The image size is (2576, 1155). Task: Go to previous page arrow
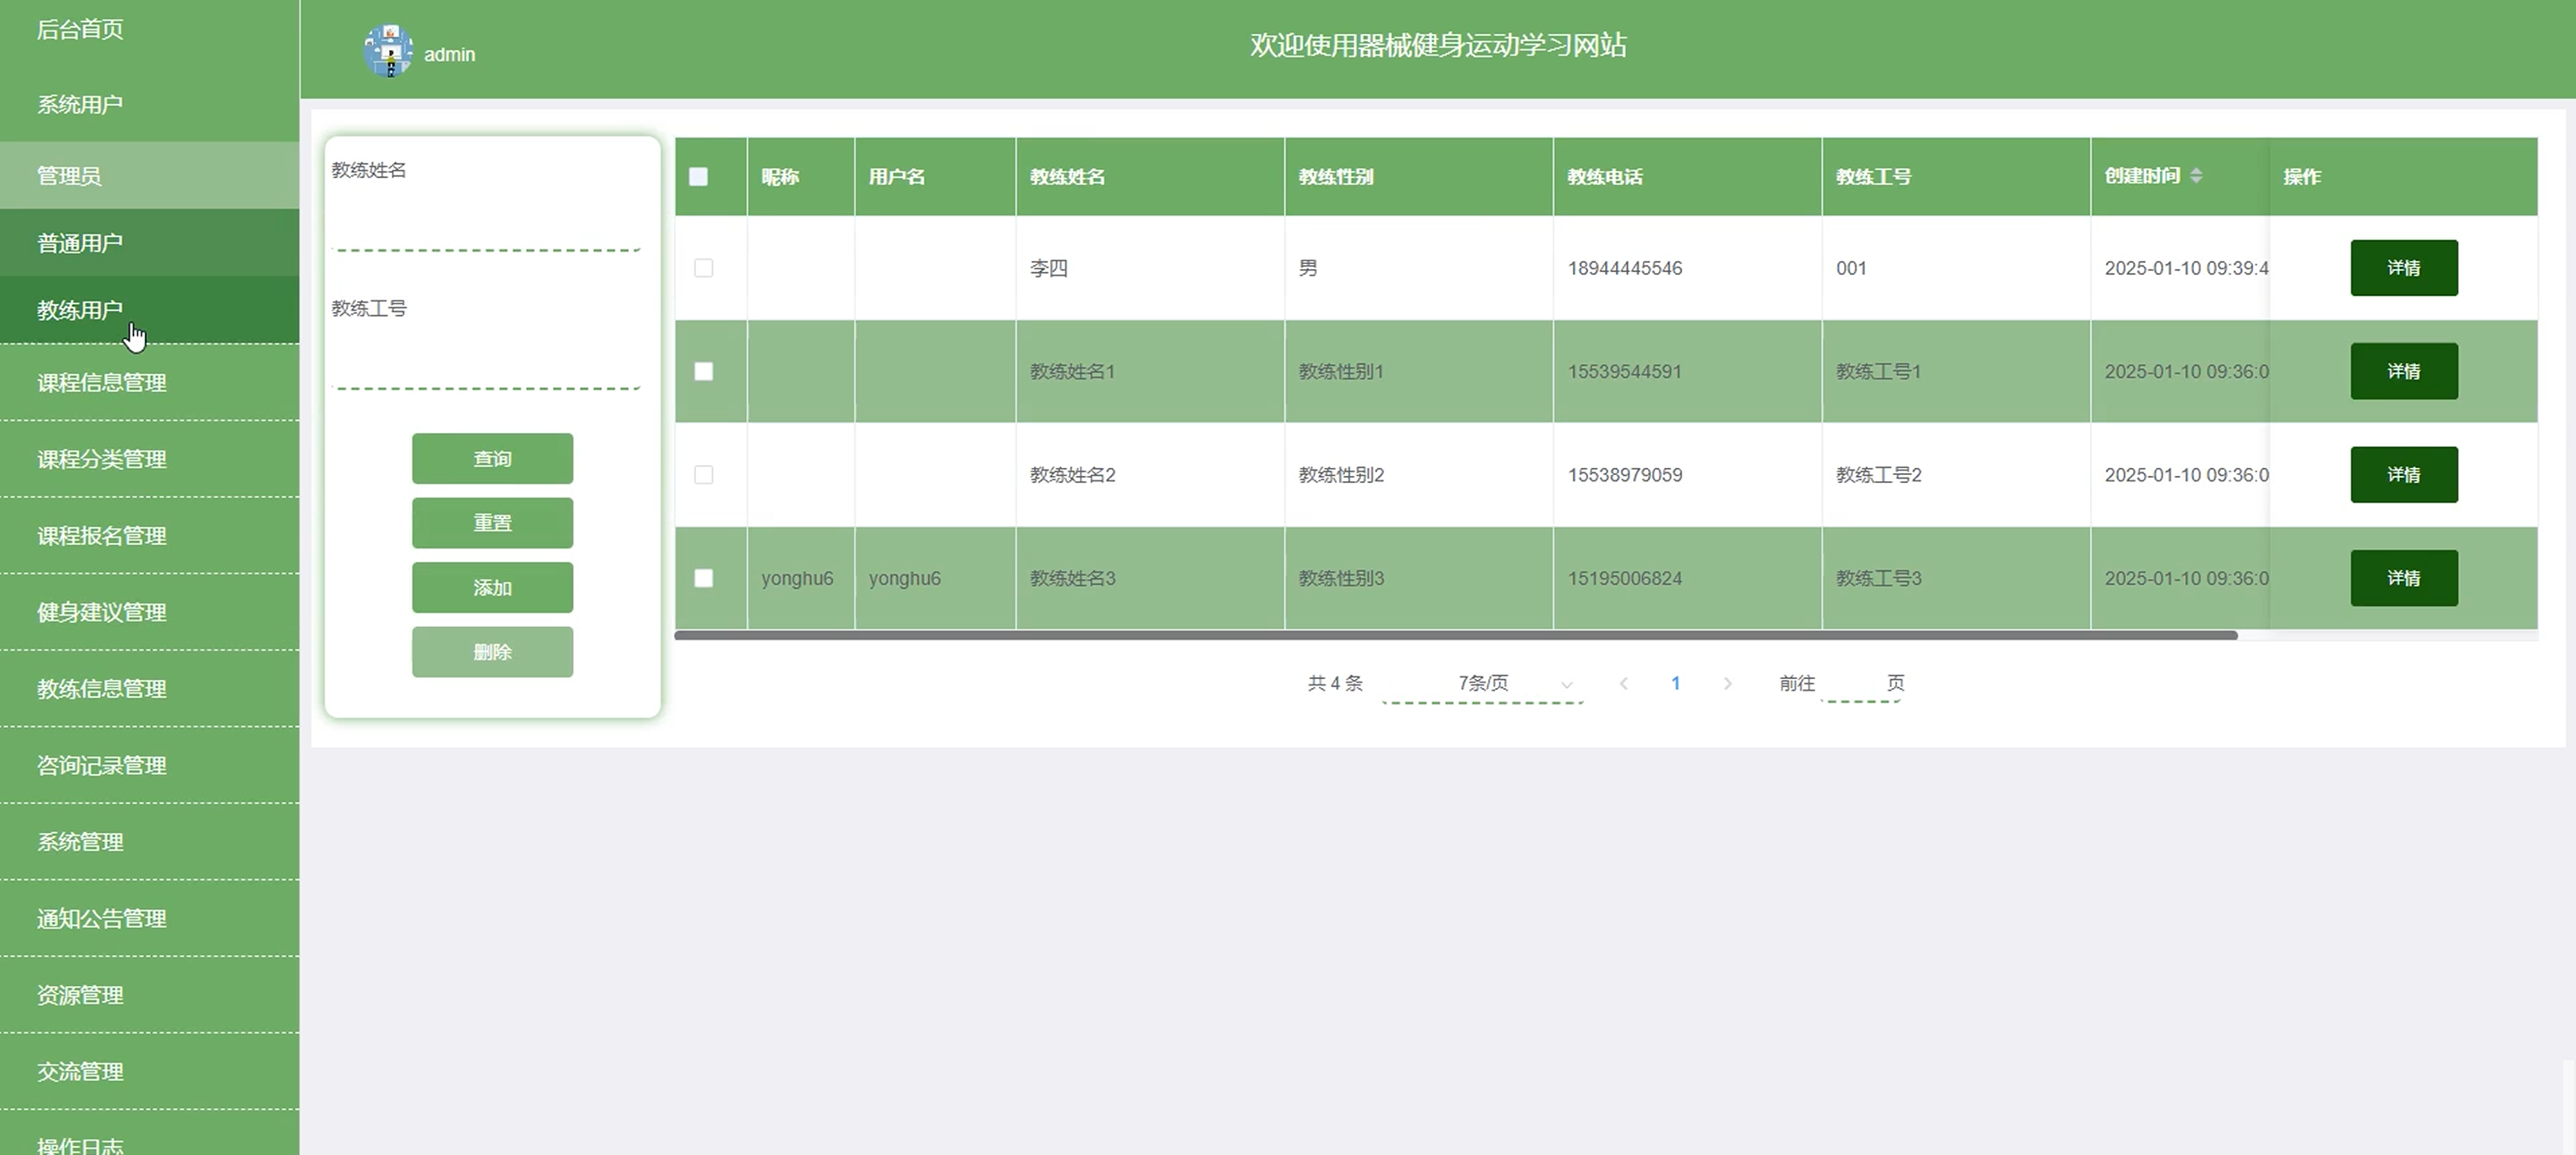[1624, 683]
